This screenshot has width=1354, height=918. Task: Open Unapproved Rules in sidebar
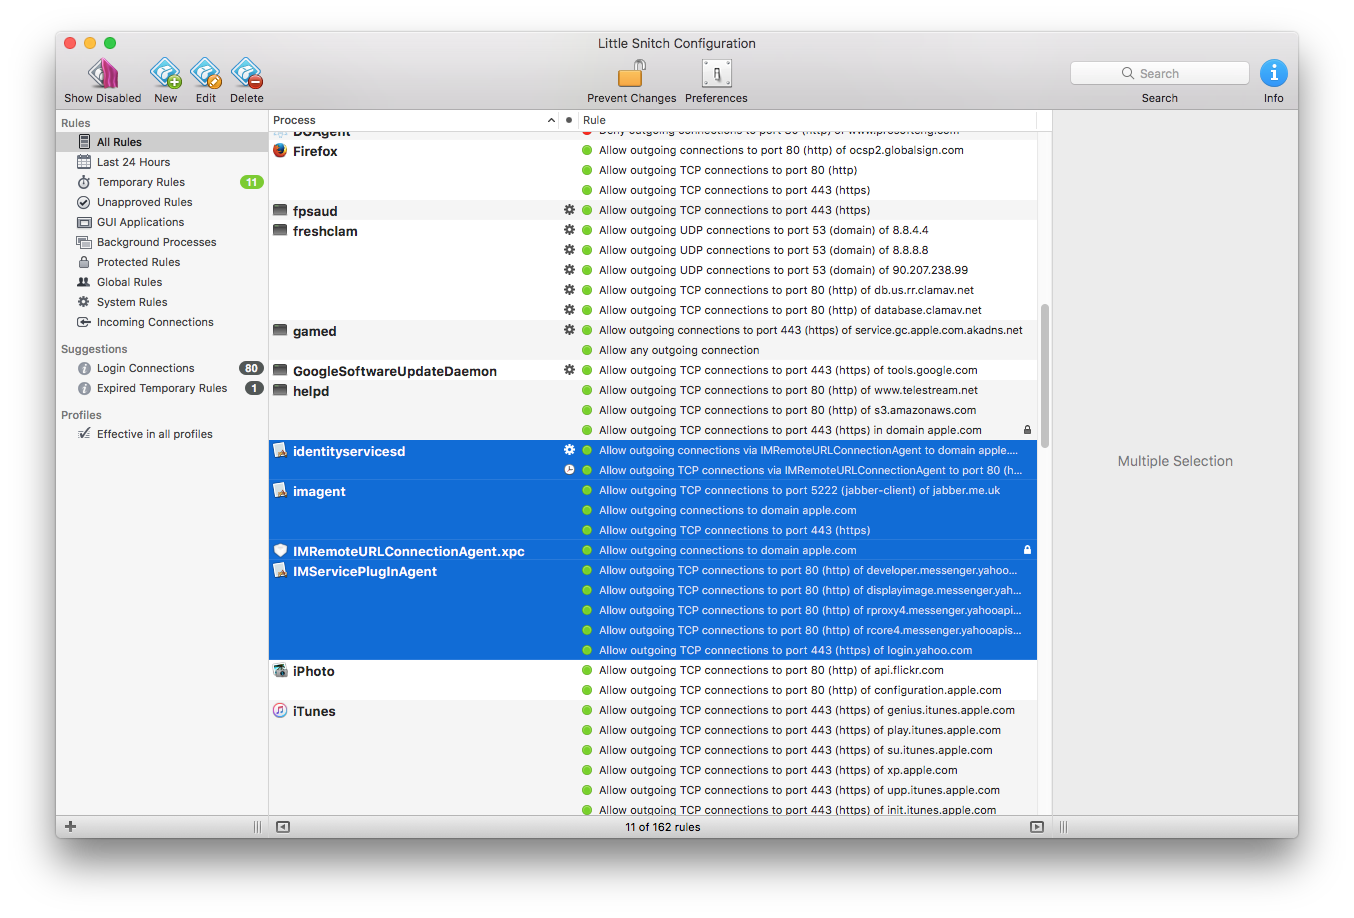[x=162, y=202]
